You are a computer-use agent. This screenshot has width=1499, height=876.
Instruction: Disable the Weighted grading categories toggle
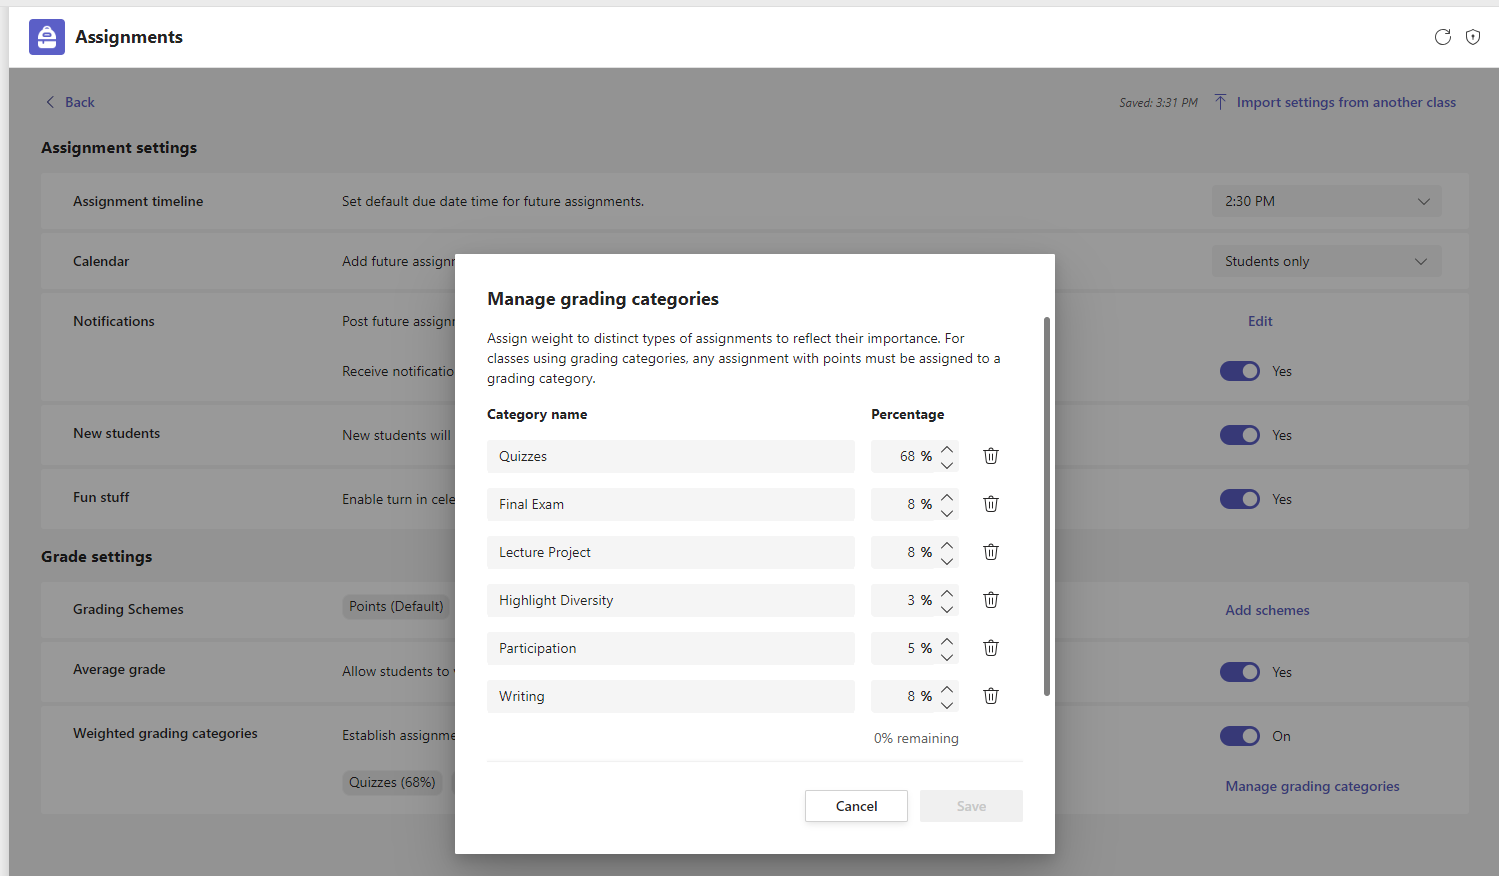[x=1239, y=735]
